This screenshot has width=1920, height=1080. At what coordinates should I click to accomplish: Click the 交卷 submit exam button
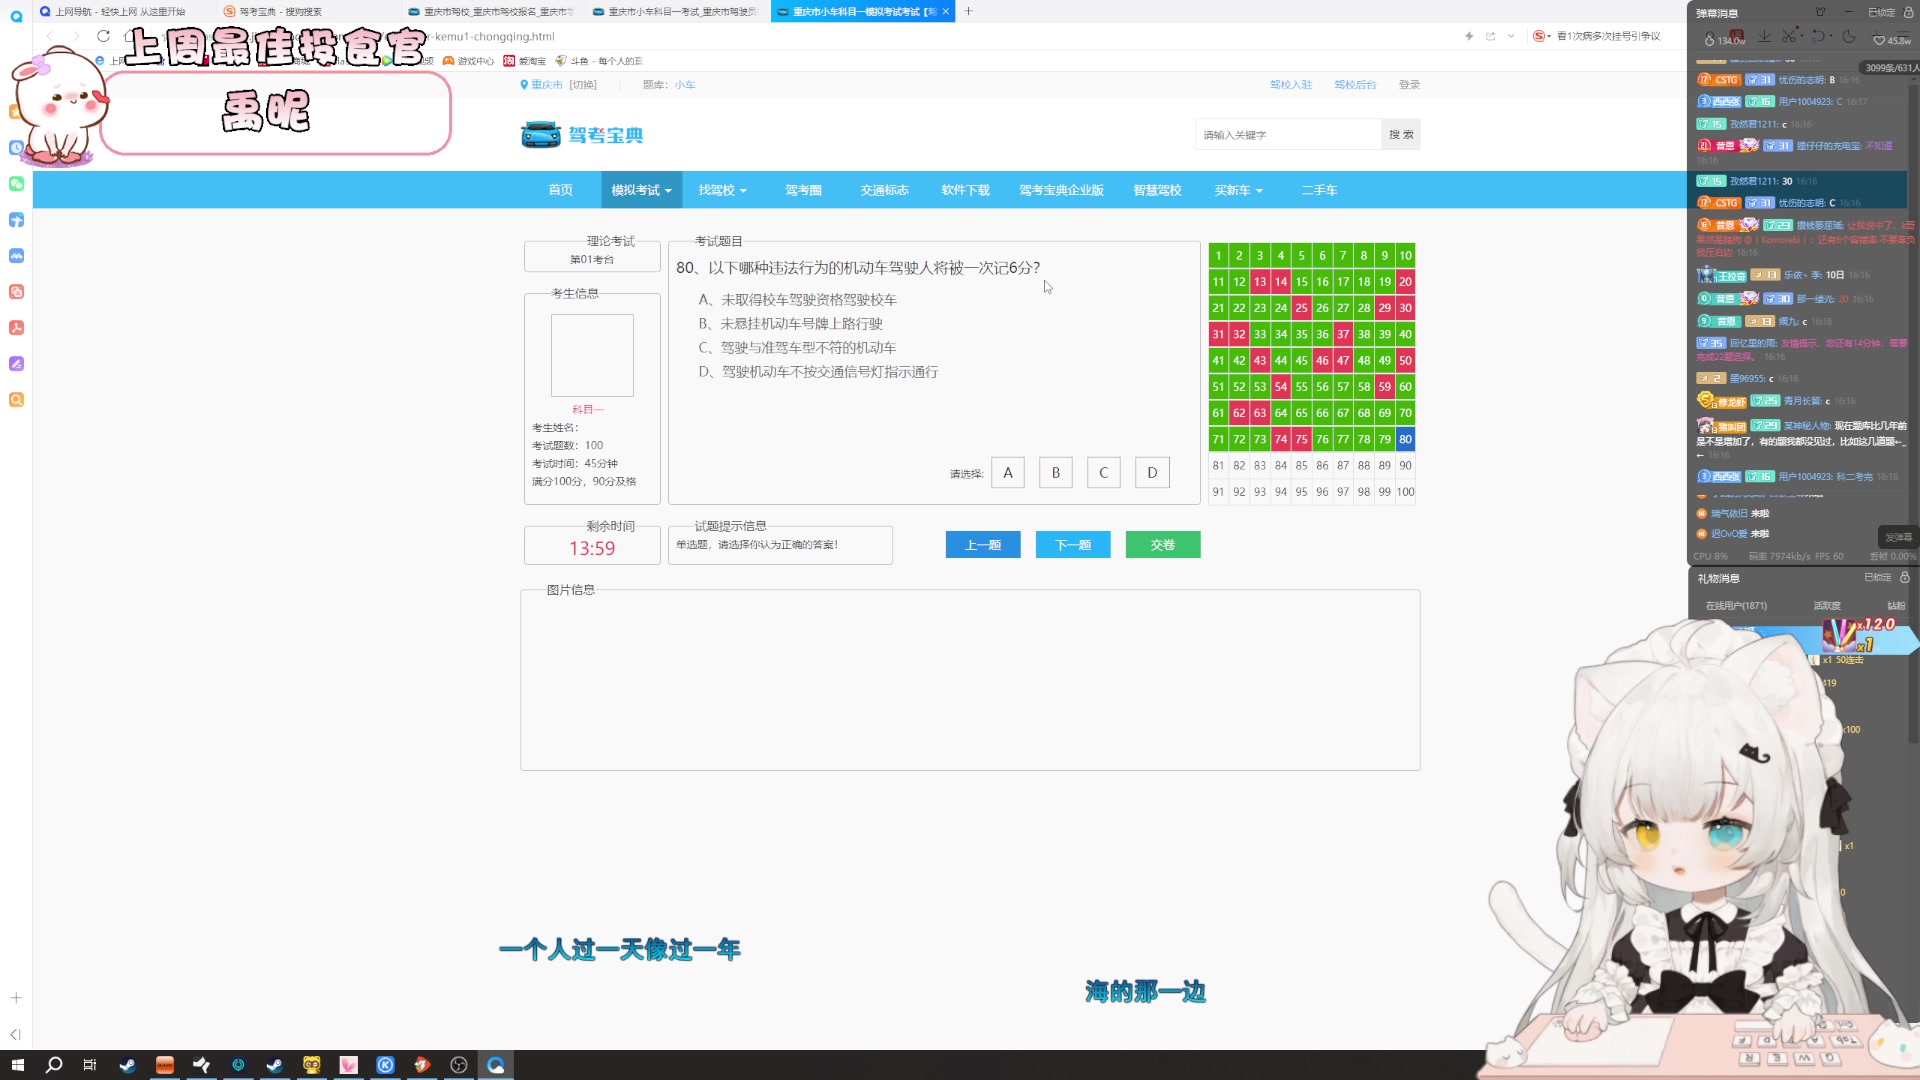[x=1162, y=544]
